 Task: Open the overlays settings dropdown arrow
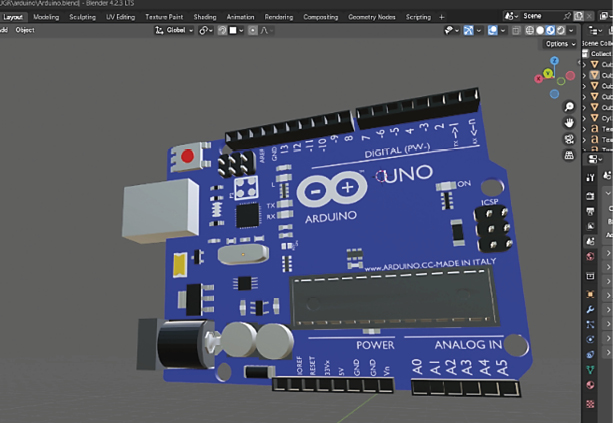pyautogui.click(x=503, y=30)
